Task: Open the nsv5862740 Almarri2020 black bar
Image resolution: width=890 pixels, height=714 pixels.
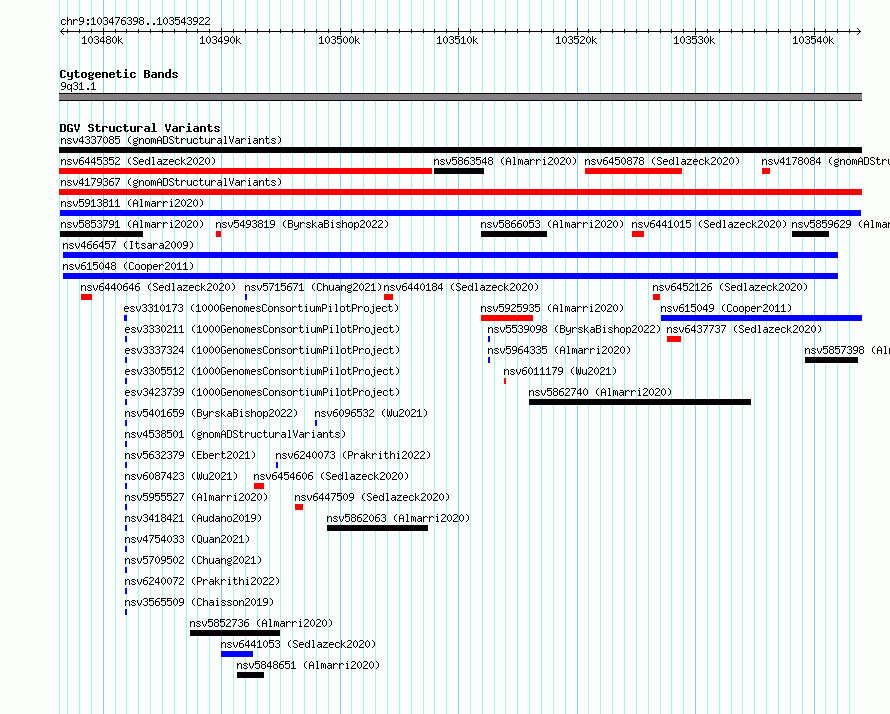Action: [640, 402]
